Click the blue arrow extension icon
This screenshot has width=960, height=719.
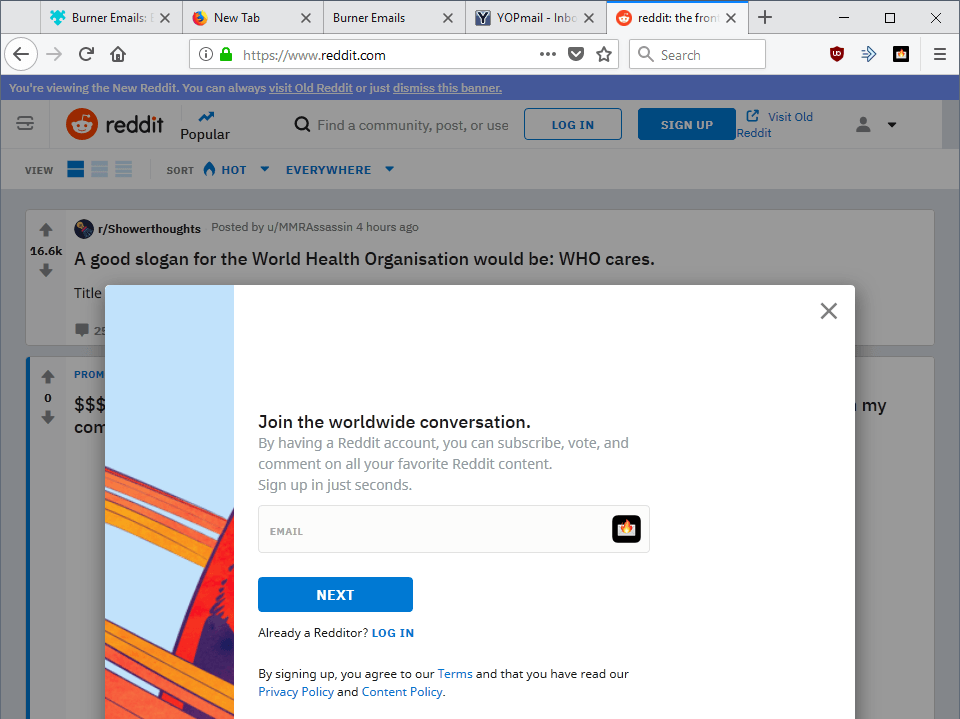[x=869, y=55]
